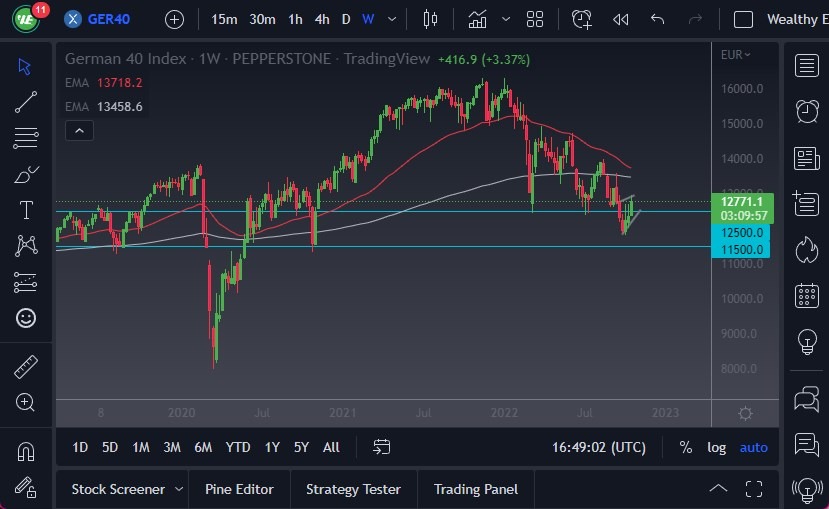Open the EUR currency dropdown
Viewport: 829px width, 509px height.
click(736, 55)
